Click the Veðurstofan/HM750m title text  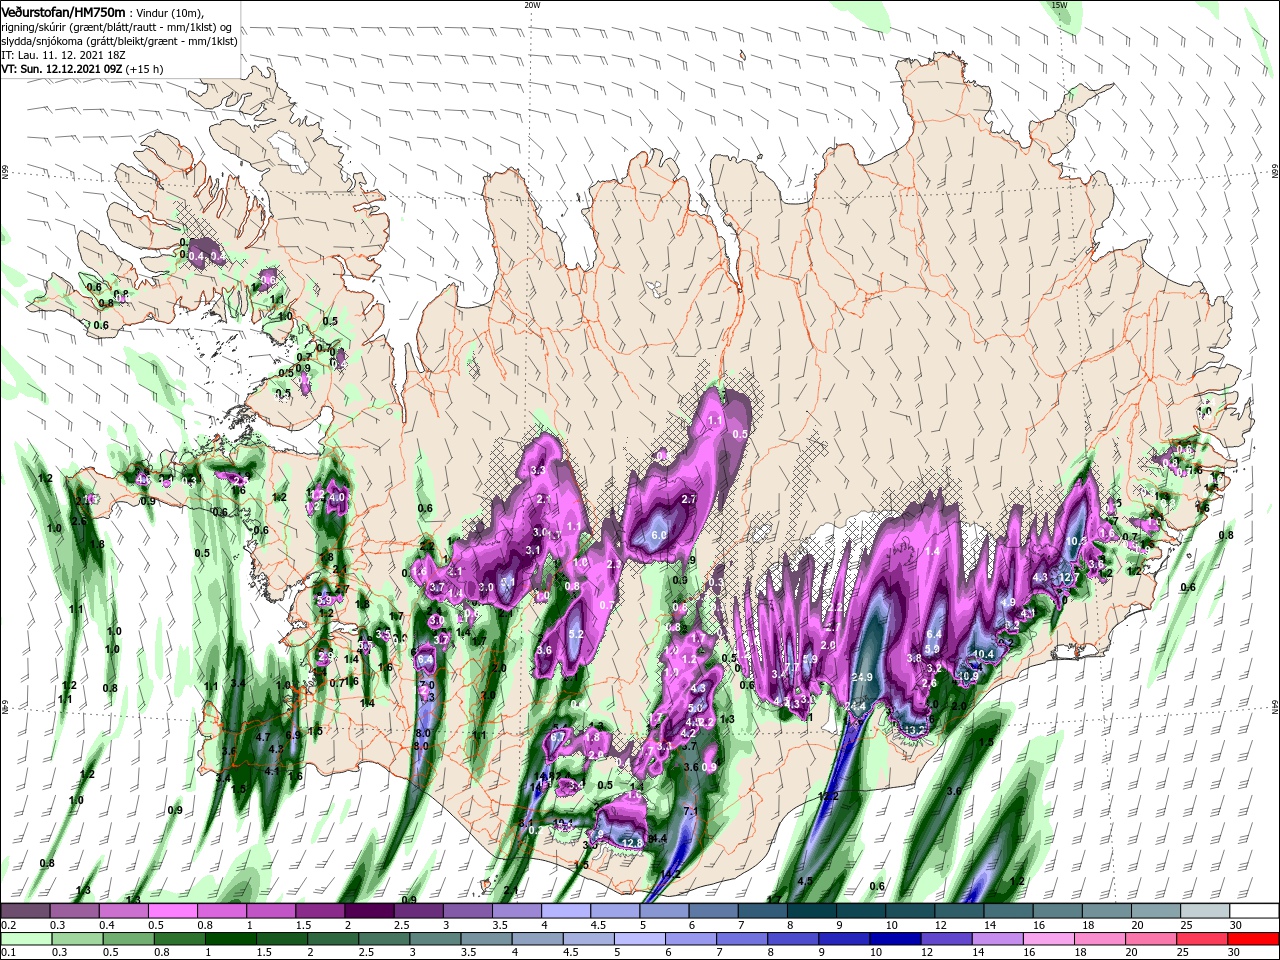tap(63, 12)
